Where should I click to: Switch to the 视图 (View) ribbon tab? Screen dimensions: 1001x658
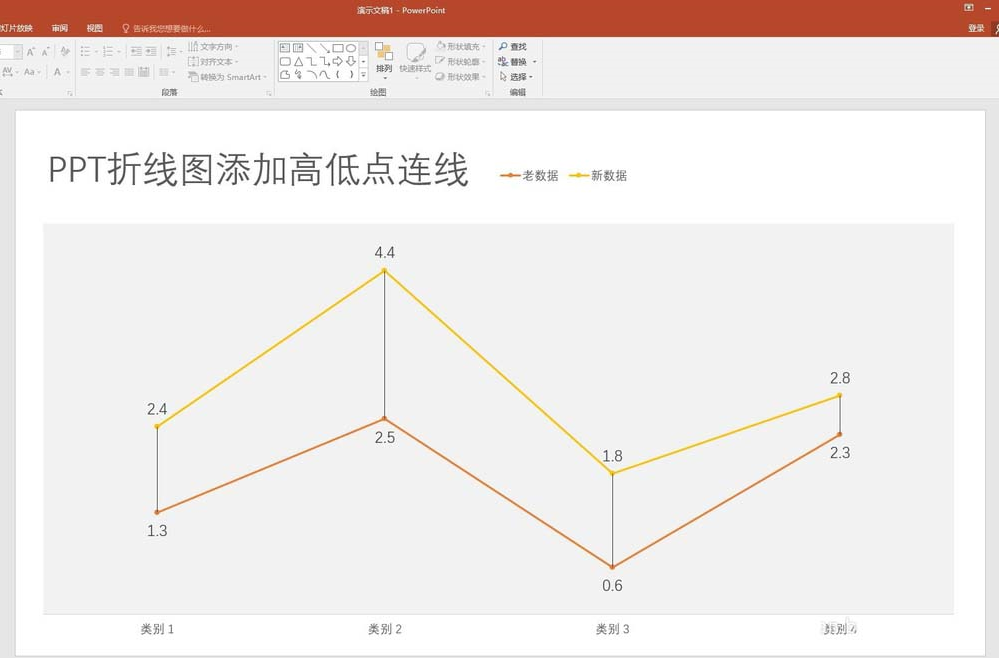[x=94, y=27]
